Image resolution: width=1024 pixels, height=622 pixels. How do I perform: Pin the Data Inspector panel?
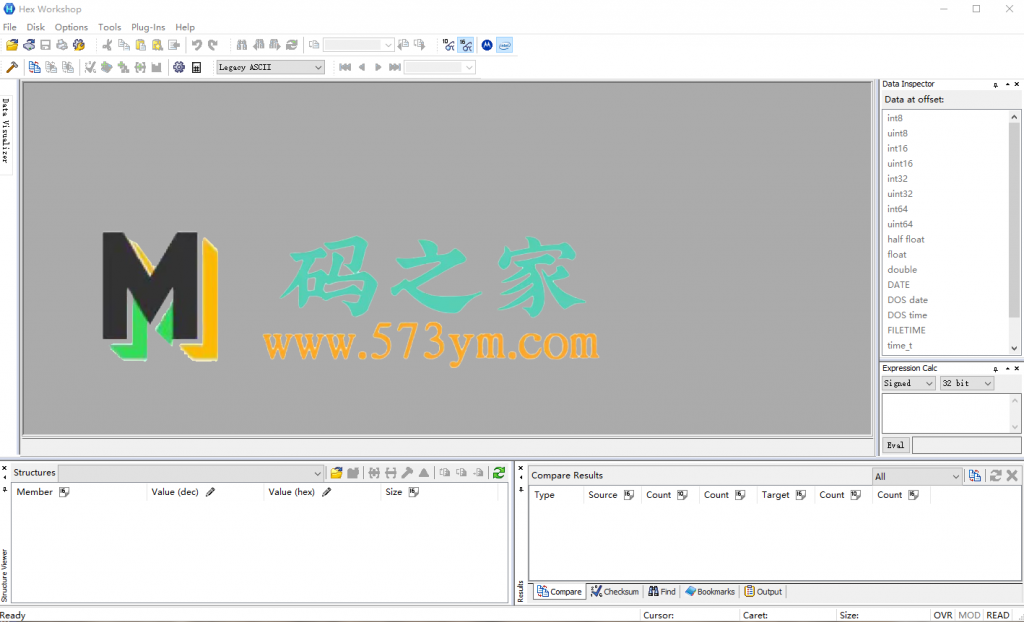coord(996,84)
